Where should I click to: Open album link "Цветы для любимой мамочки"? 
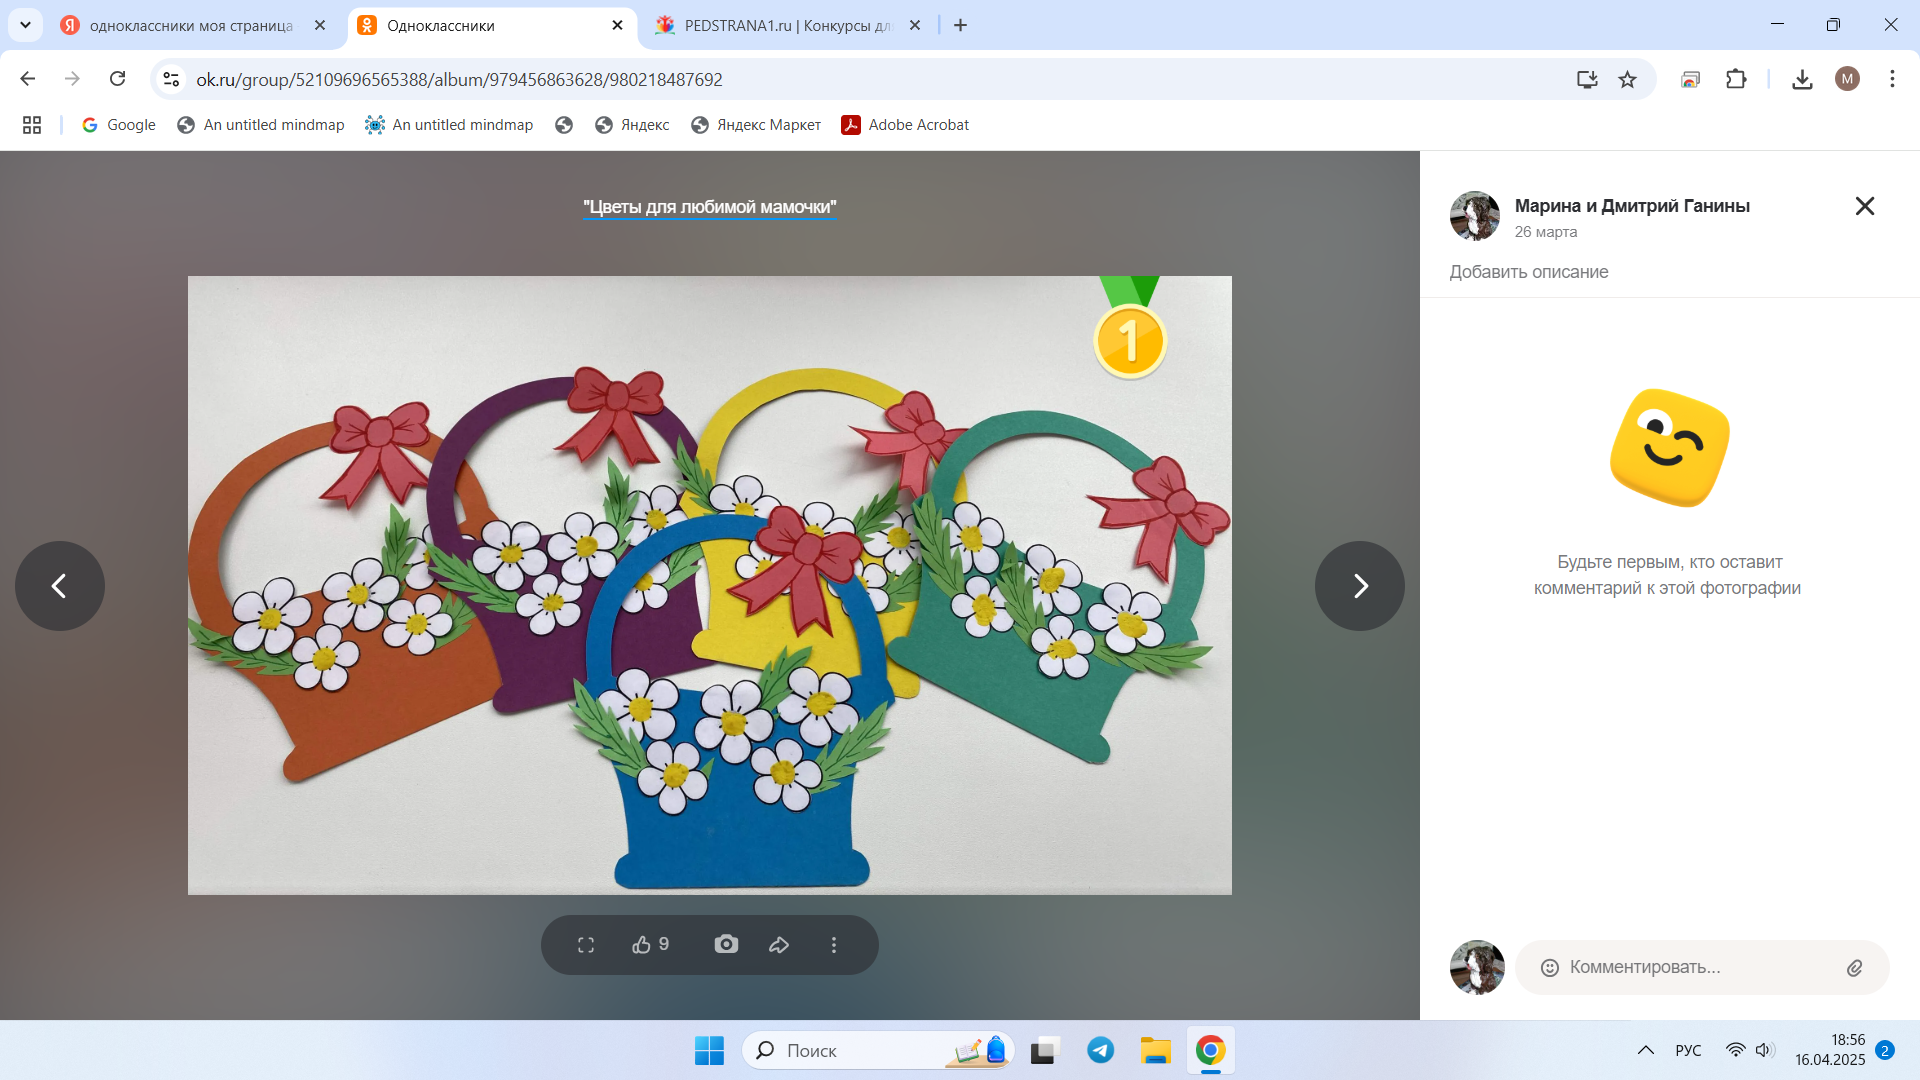[x=710, y=207]
